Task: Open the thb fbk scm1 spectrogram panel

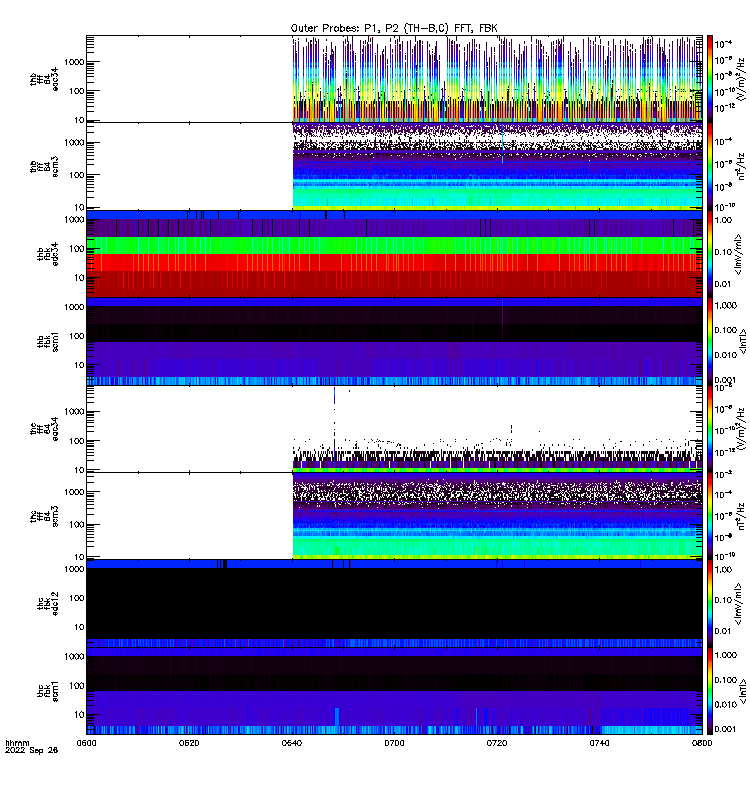Action: pos(394,341)
